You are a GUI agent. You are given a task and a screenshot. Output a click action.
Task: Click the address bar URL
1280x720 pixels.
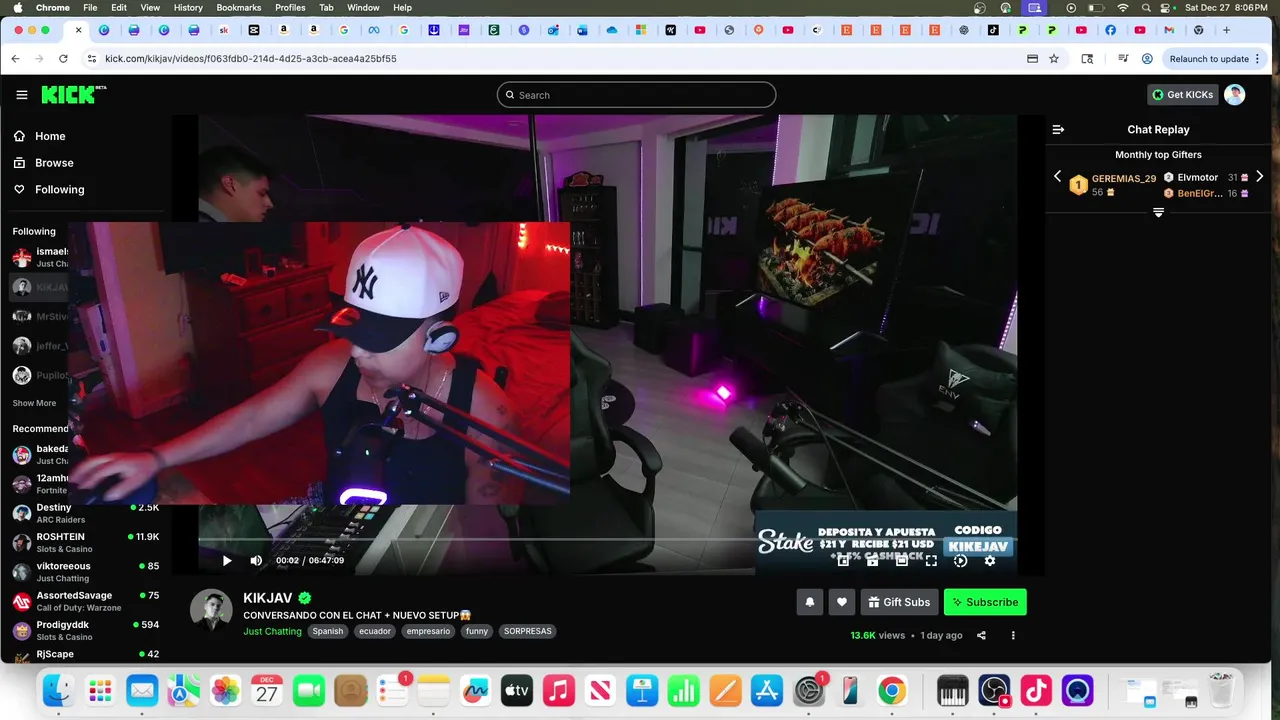[x=250, y=59]
